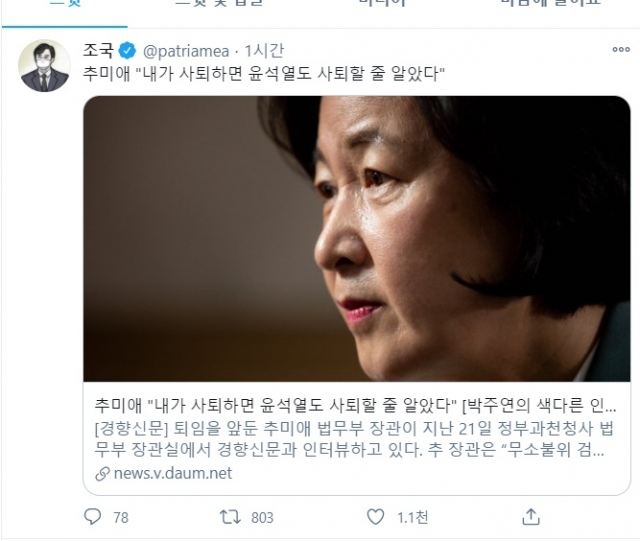This screenshot has width=640, height=541.
Task: Click the 1시간 timestamp of the tweet
Action: click(x=264, y=51)
